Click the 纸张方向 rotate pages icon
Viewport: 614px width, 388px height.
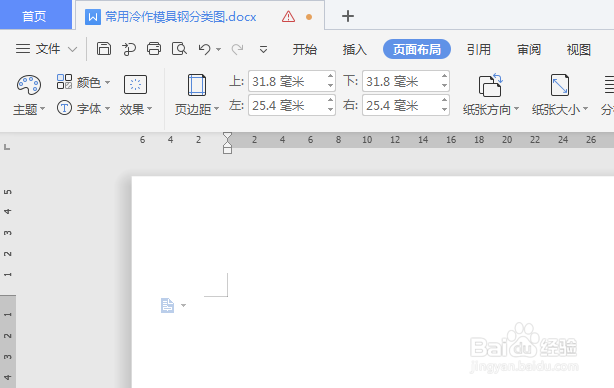click(x=490, y=85)
